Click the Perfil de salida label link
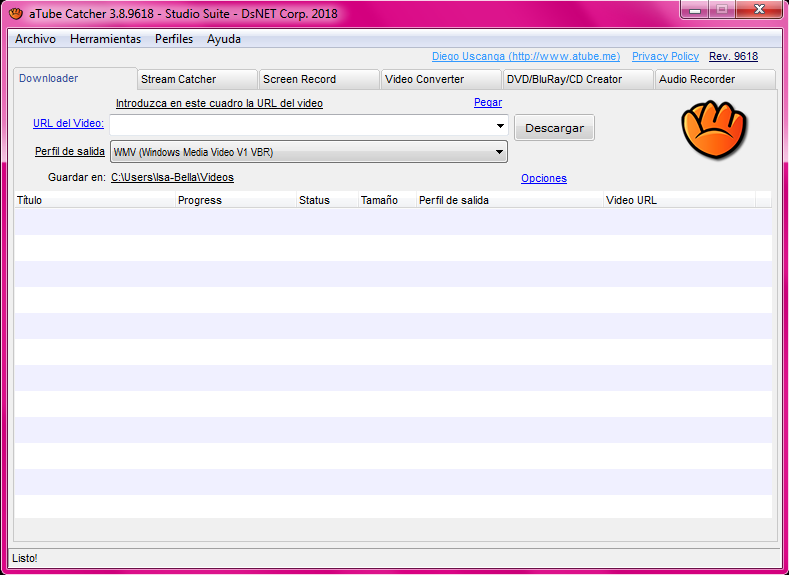Image resolution: width=789 pixels, height=575 pixels. 70,151
